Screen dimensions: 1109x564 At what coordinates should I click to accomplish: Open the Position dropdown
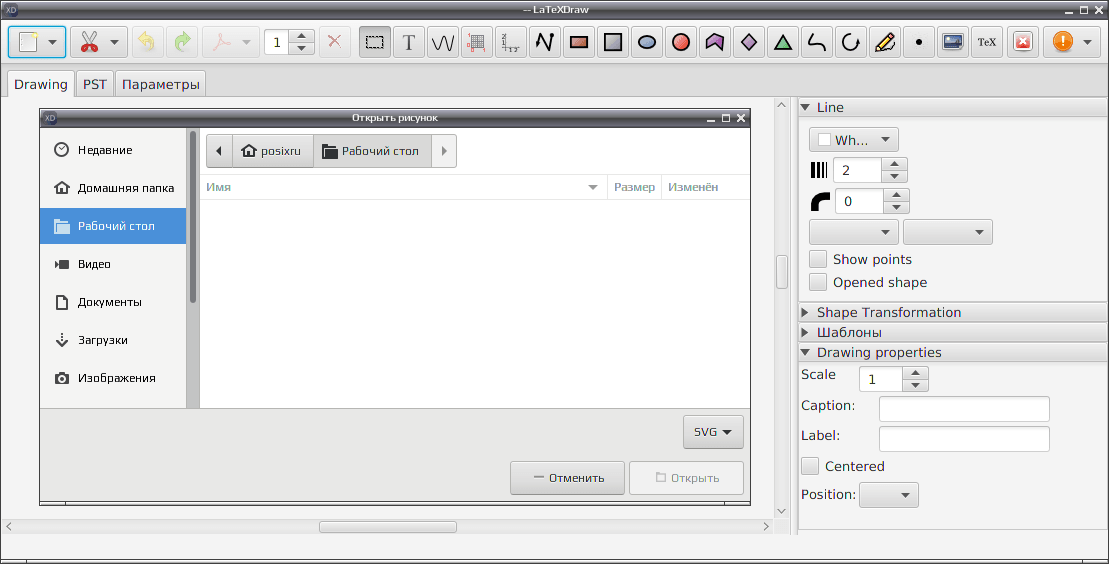(x=889, y=495)
